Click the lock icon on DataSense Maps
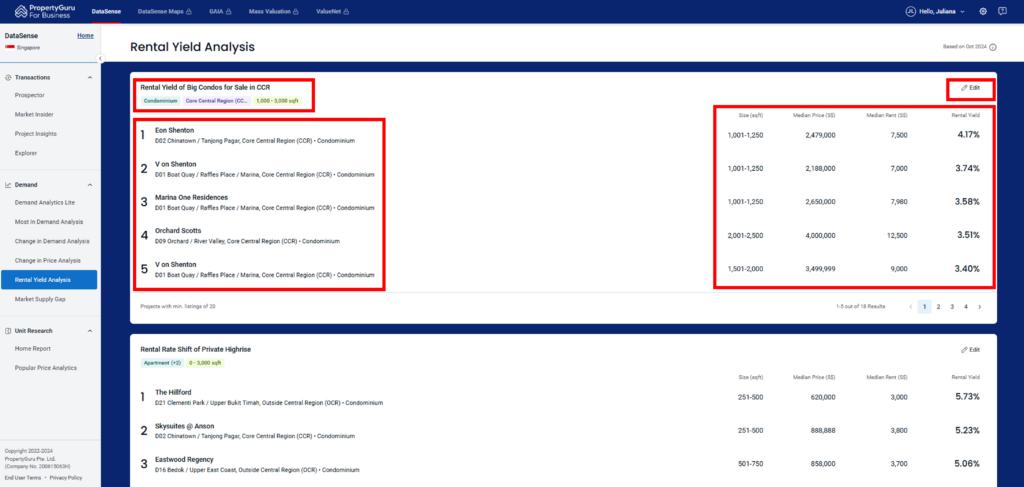The image size is (1024, 487). click(x=189, y=12)
